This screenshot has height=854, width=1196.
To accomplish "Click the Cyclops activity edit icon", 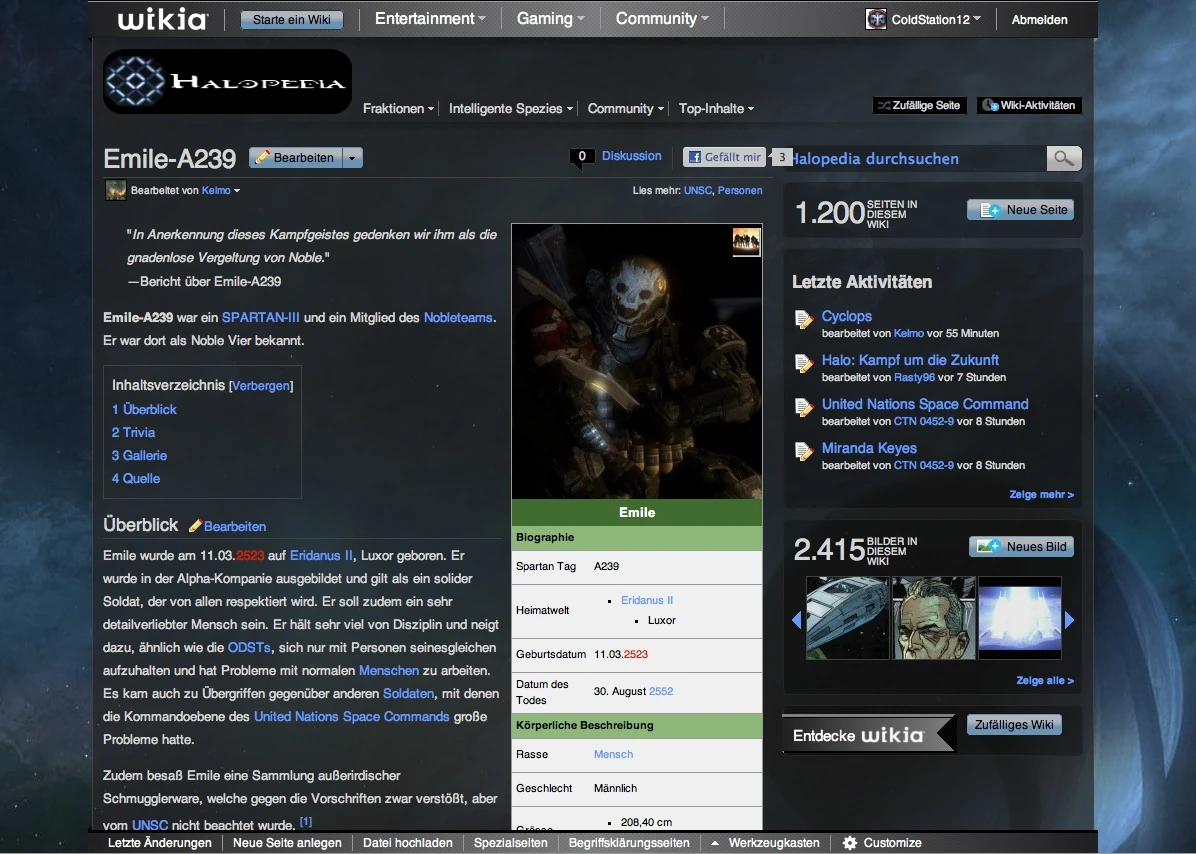I will point(804,320).
